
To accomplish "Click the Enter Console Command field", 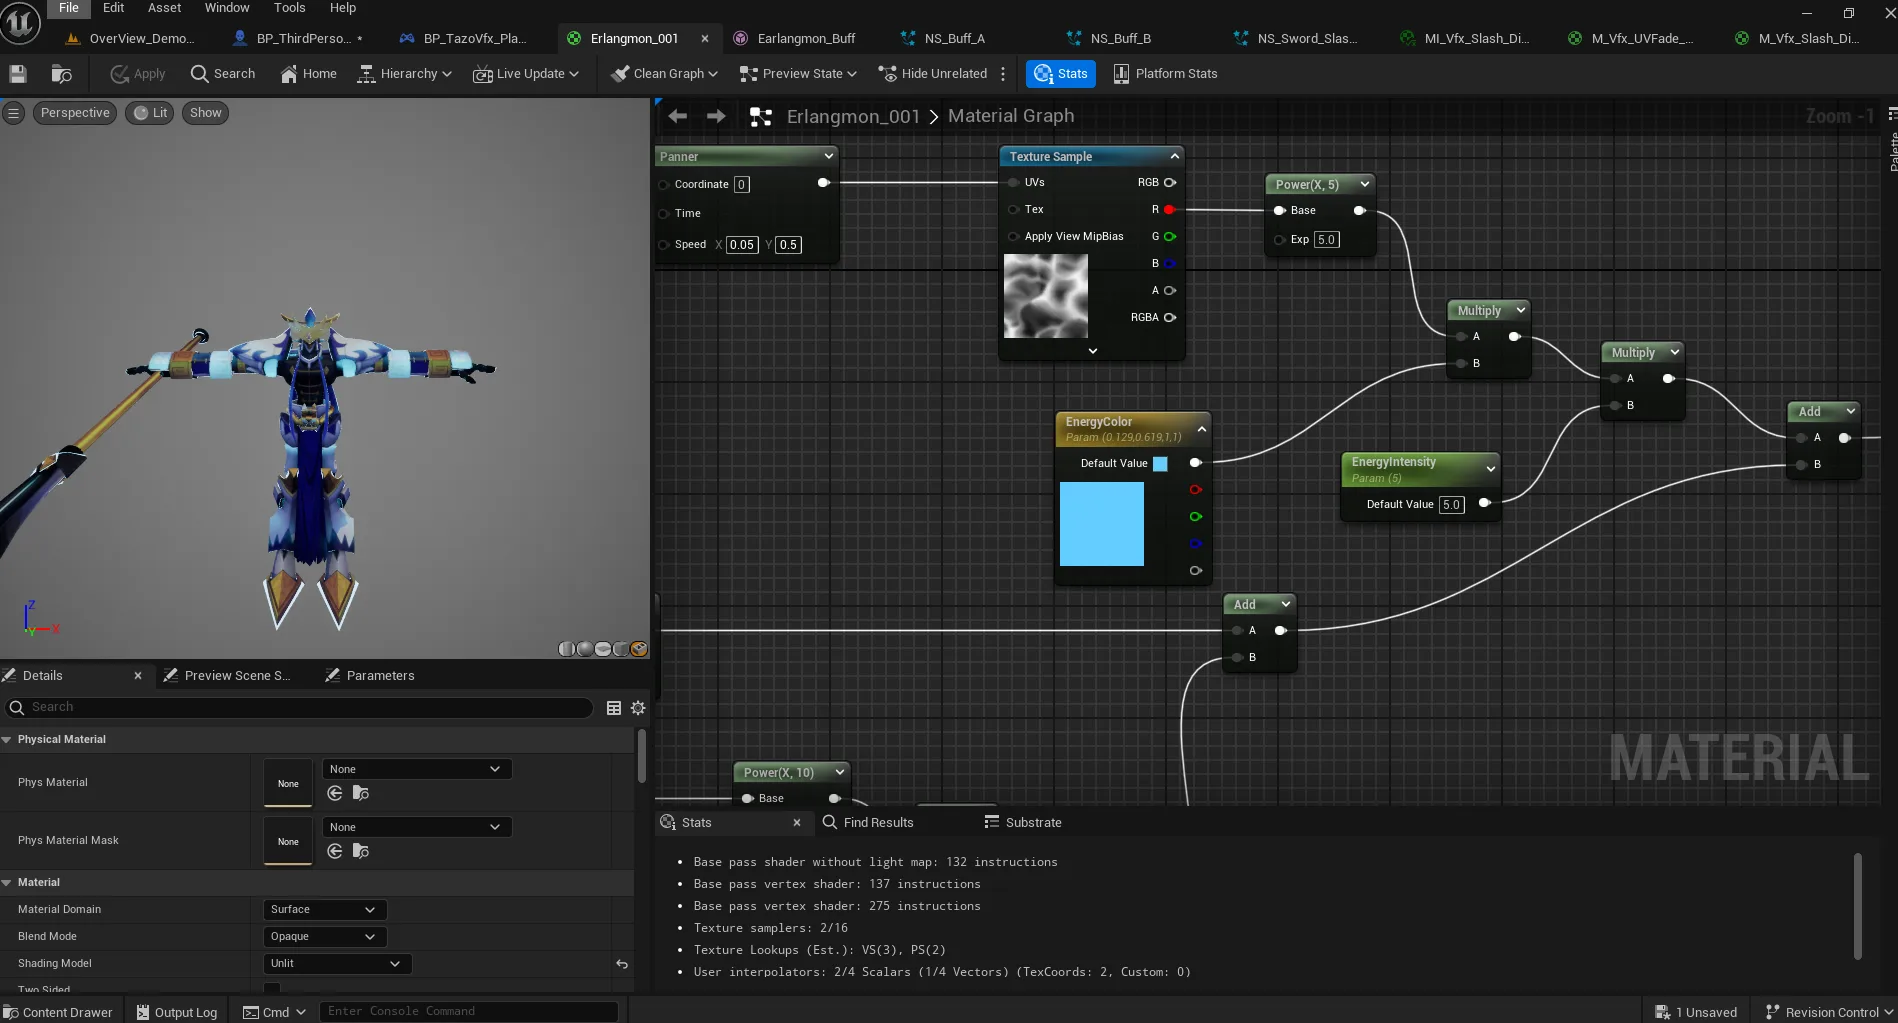I will [x=468, y=1012].
